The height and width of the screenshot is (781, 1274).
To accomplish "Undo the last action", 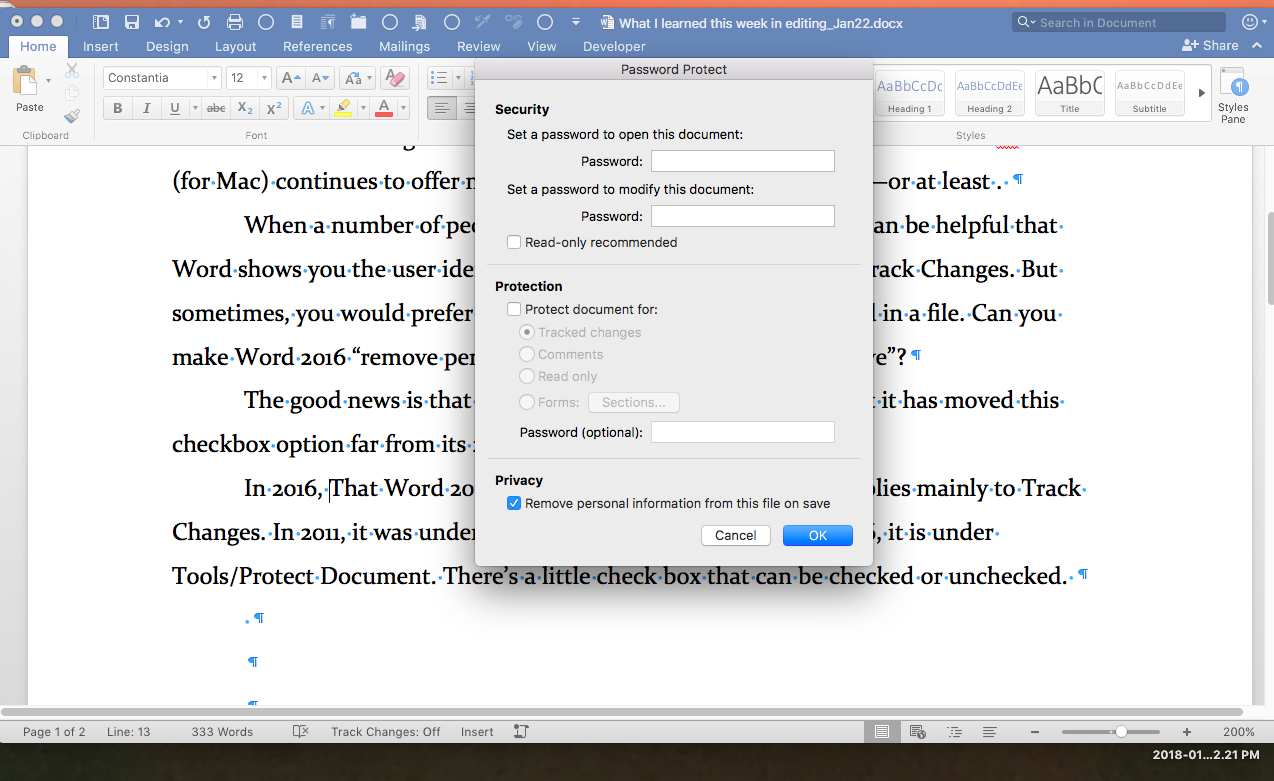I will click(163, 22).
